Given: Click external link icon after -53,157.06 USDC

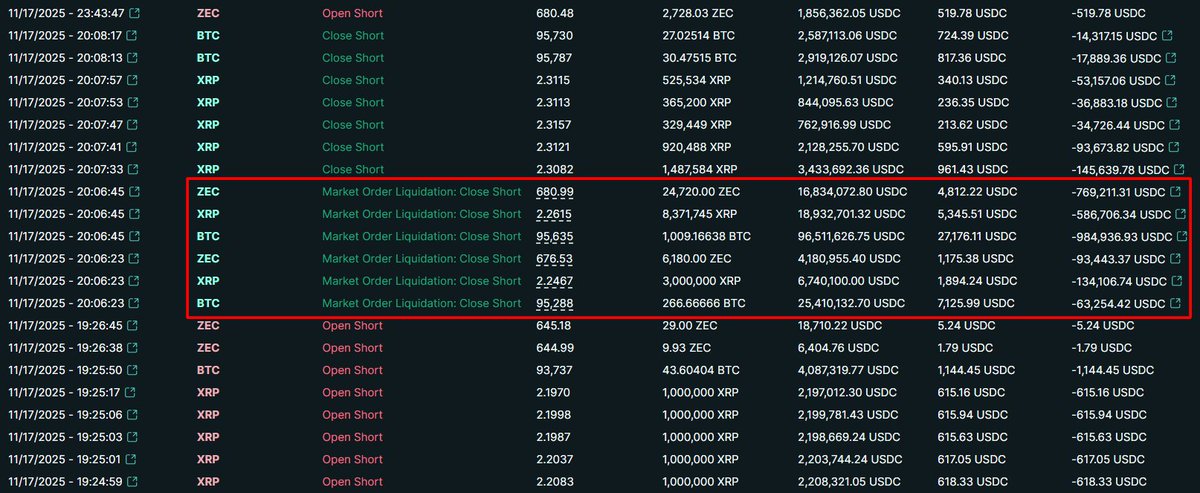Looking at the screenshot, I should (1171, 80).
